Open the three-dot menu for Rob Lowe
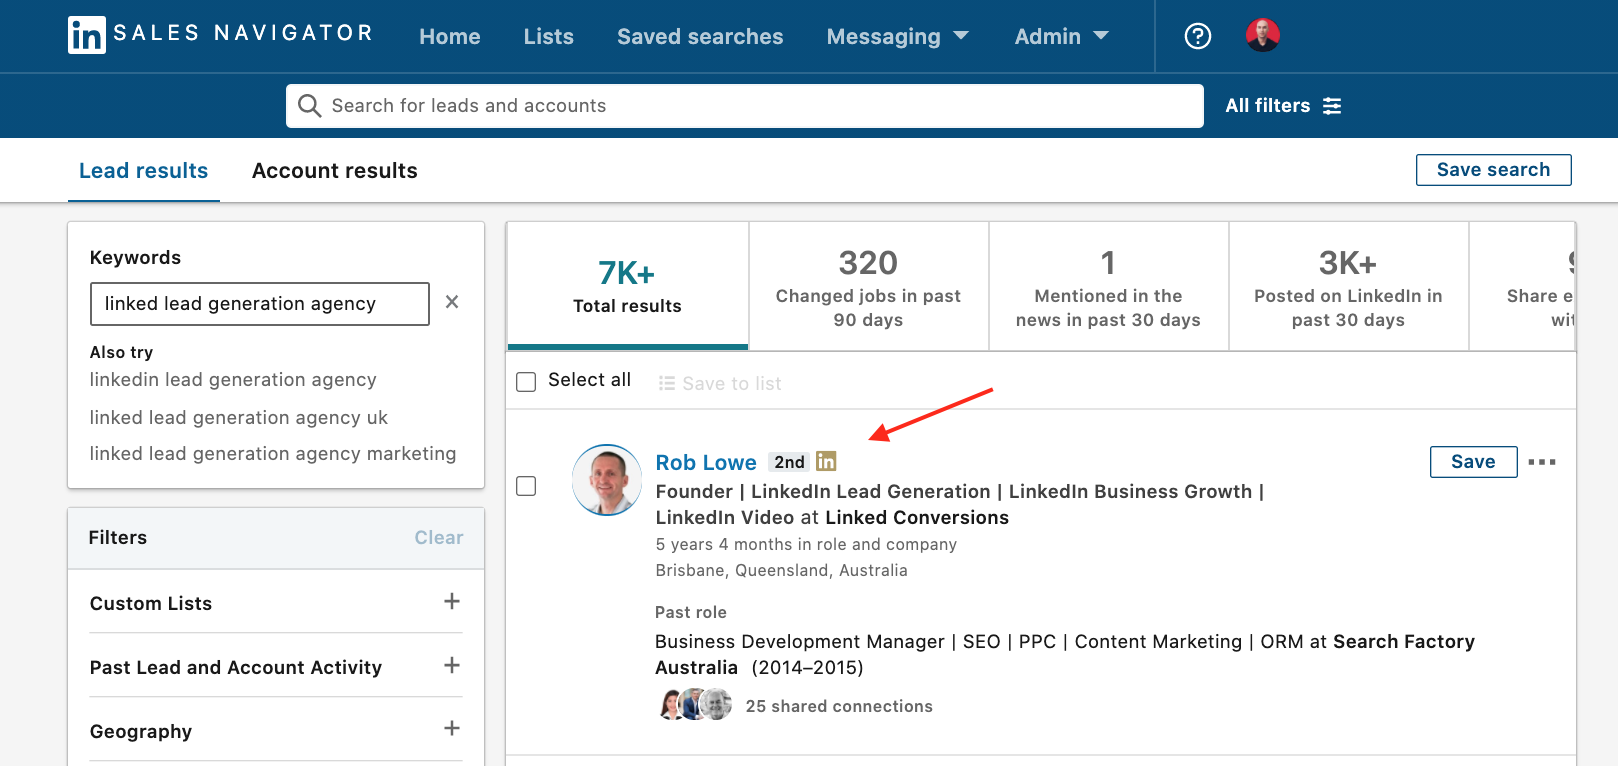 1542,462
